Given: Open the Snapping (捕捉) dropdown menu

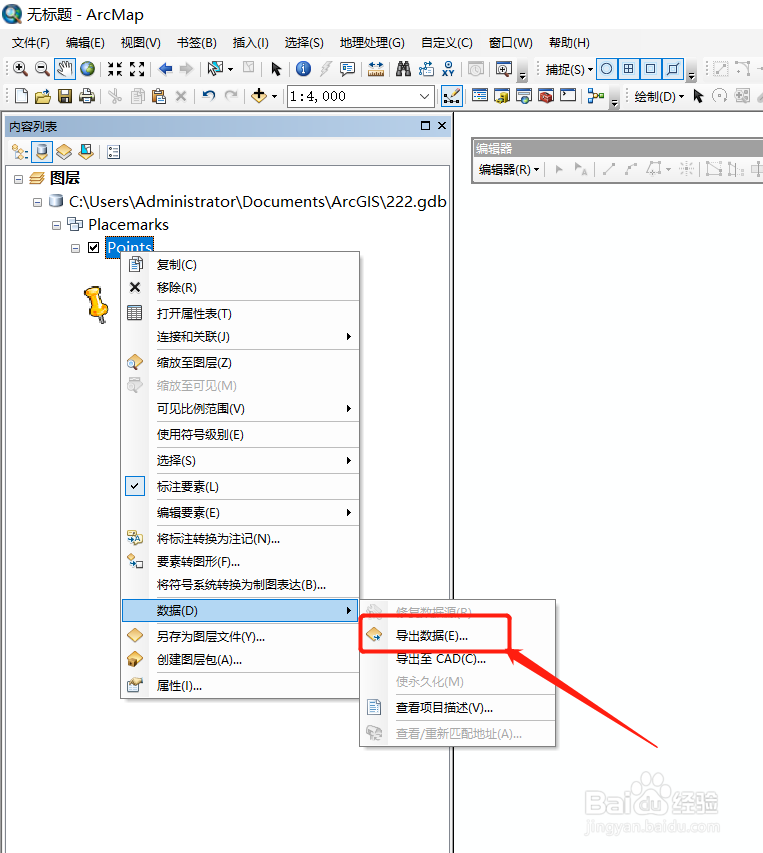Looking at the screenshot, I should point(569,69).
